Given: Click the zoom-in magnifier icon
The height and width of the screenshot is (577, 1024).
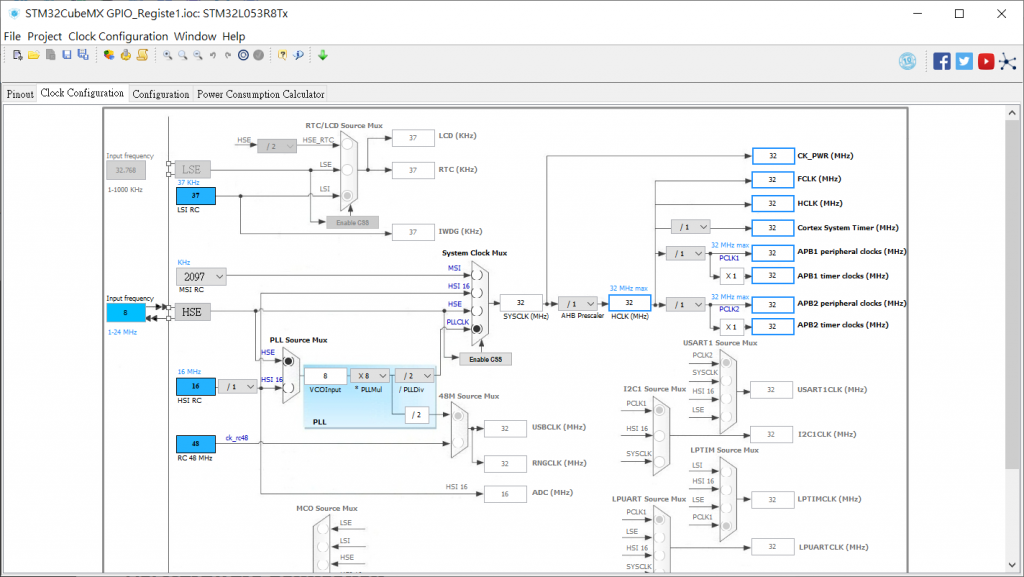Looking at the screenshot, I should (168, 55).
